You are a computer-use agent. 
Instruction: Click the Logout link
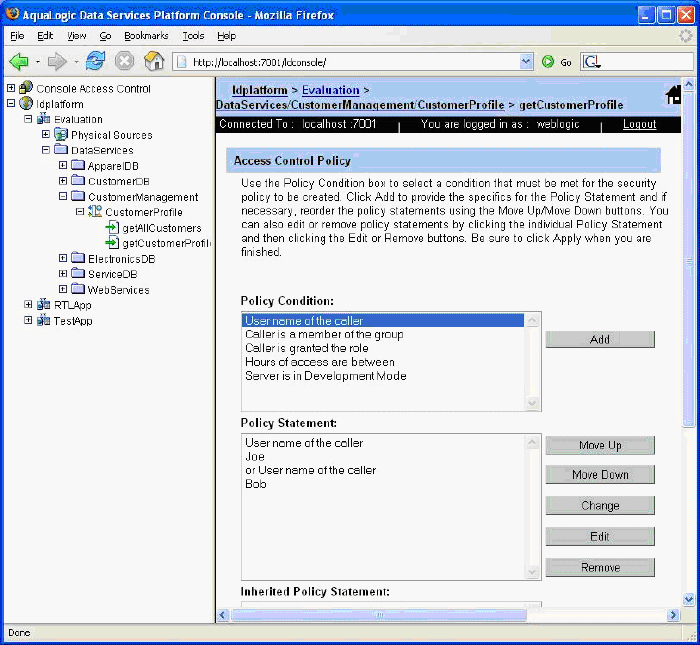(639, 124)
